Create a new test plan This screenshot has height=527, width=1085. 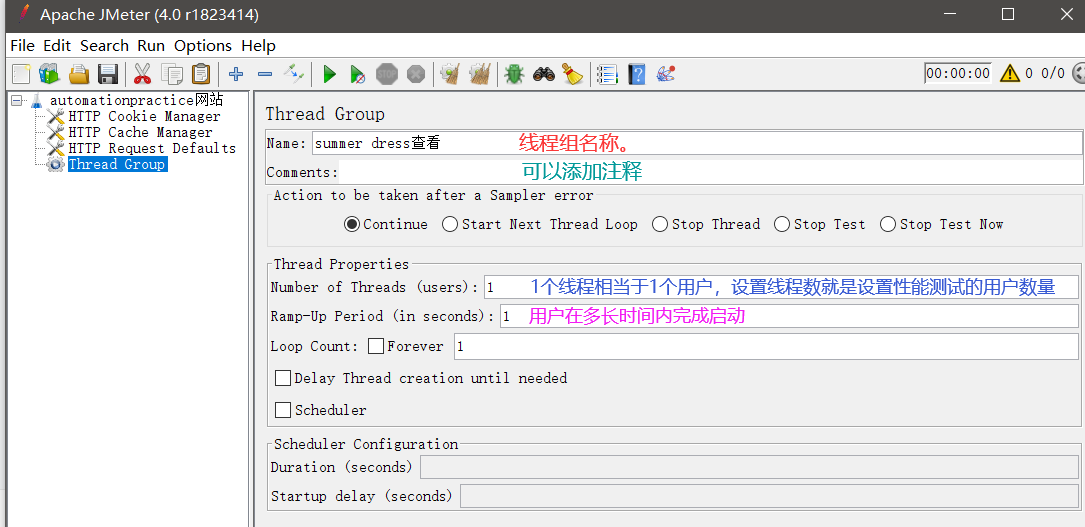tap(21, 73)
